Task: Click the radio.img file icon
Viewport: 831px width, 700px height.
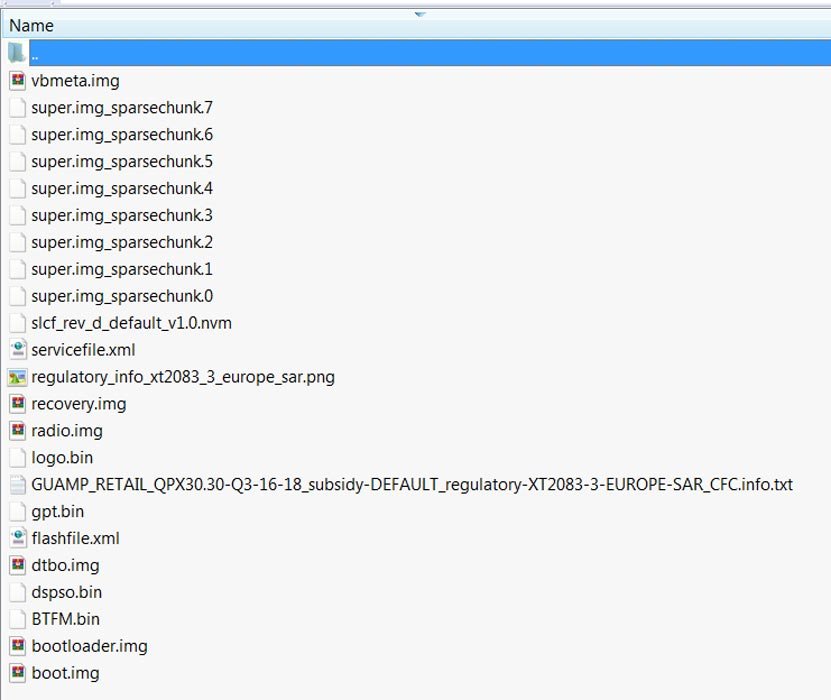Action: (17, 431)
